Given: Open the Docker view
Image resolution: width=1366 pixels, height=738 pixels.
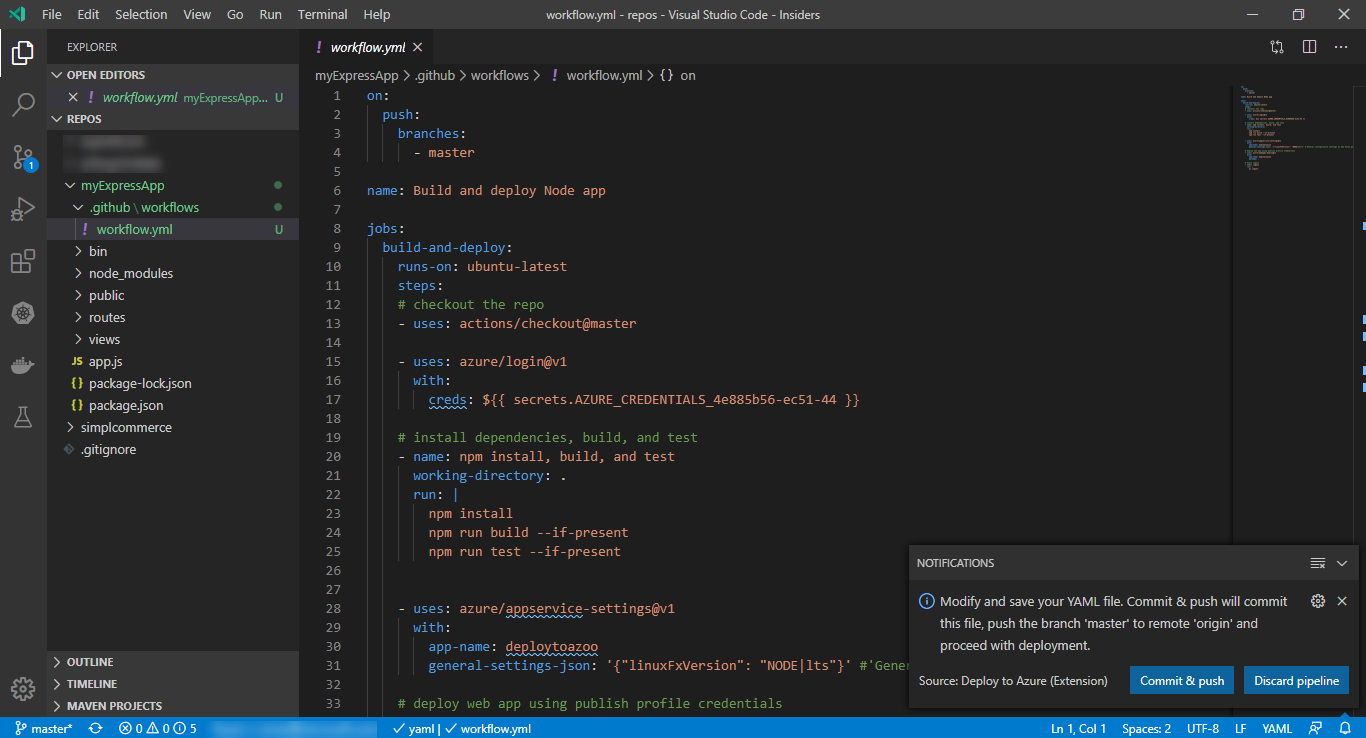Looking at the screenshot, I should pyautogui.click(x=23, y=365).
